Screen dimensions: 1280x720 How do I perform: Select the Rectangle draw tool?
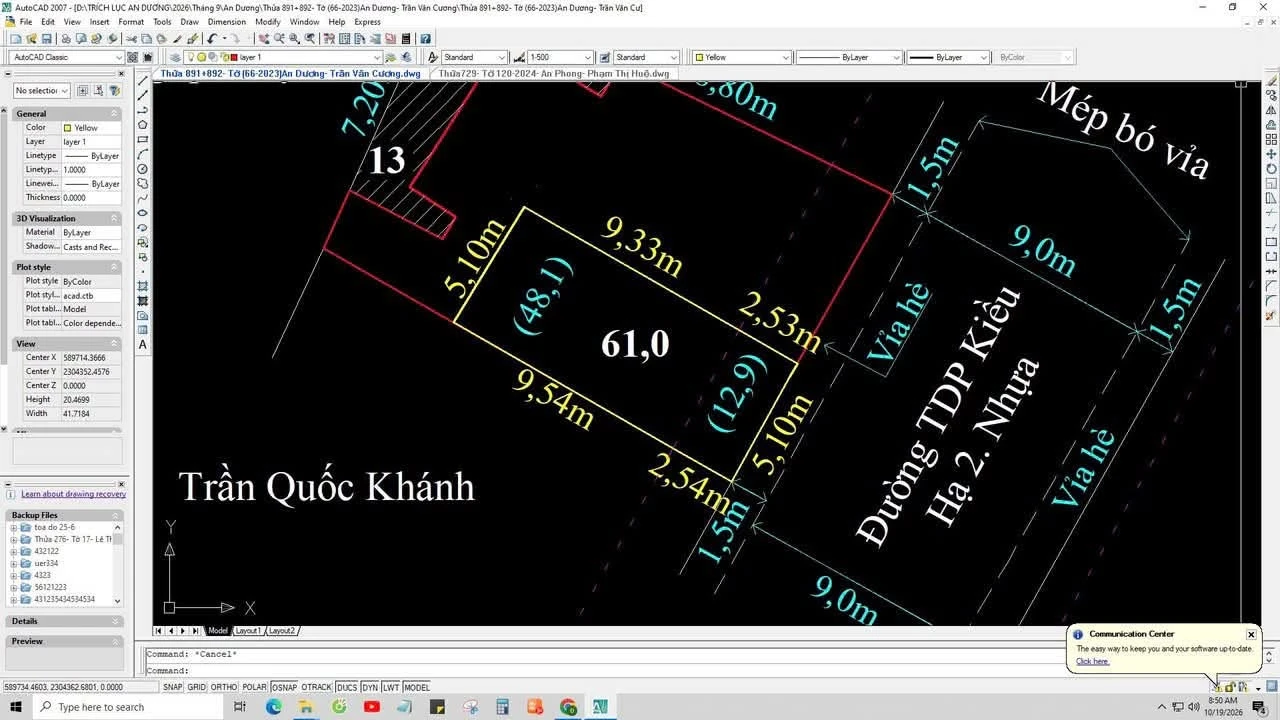[143, 139]
